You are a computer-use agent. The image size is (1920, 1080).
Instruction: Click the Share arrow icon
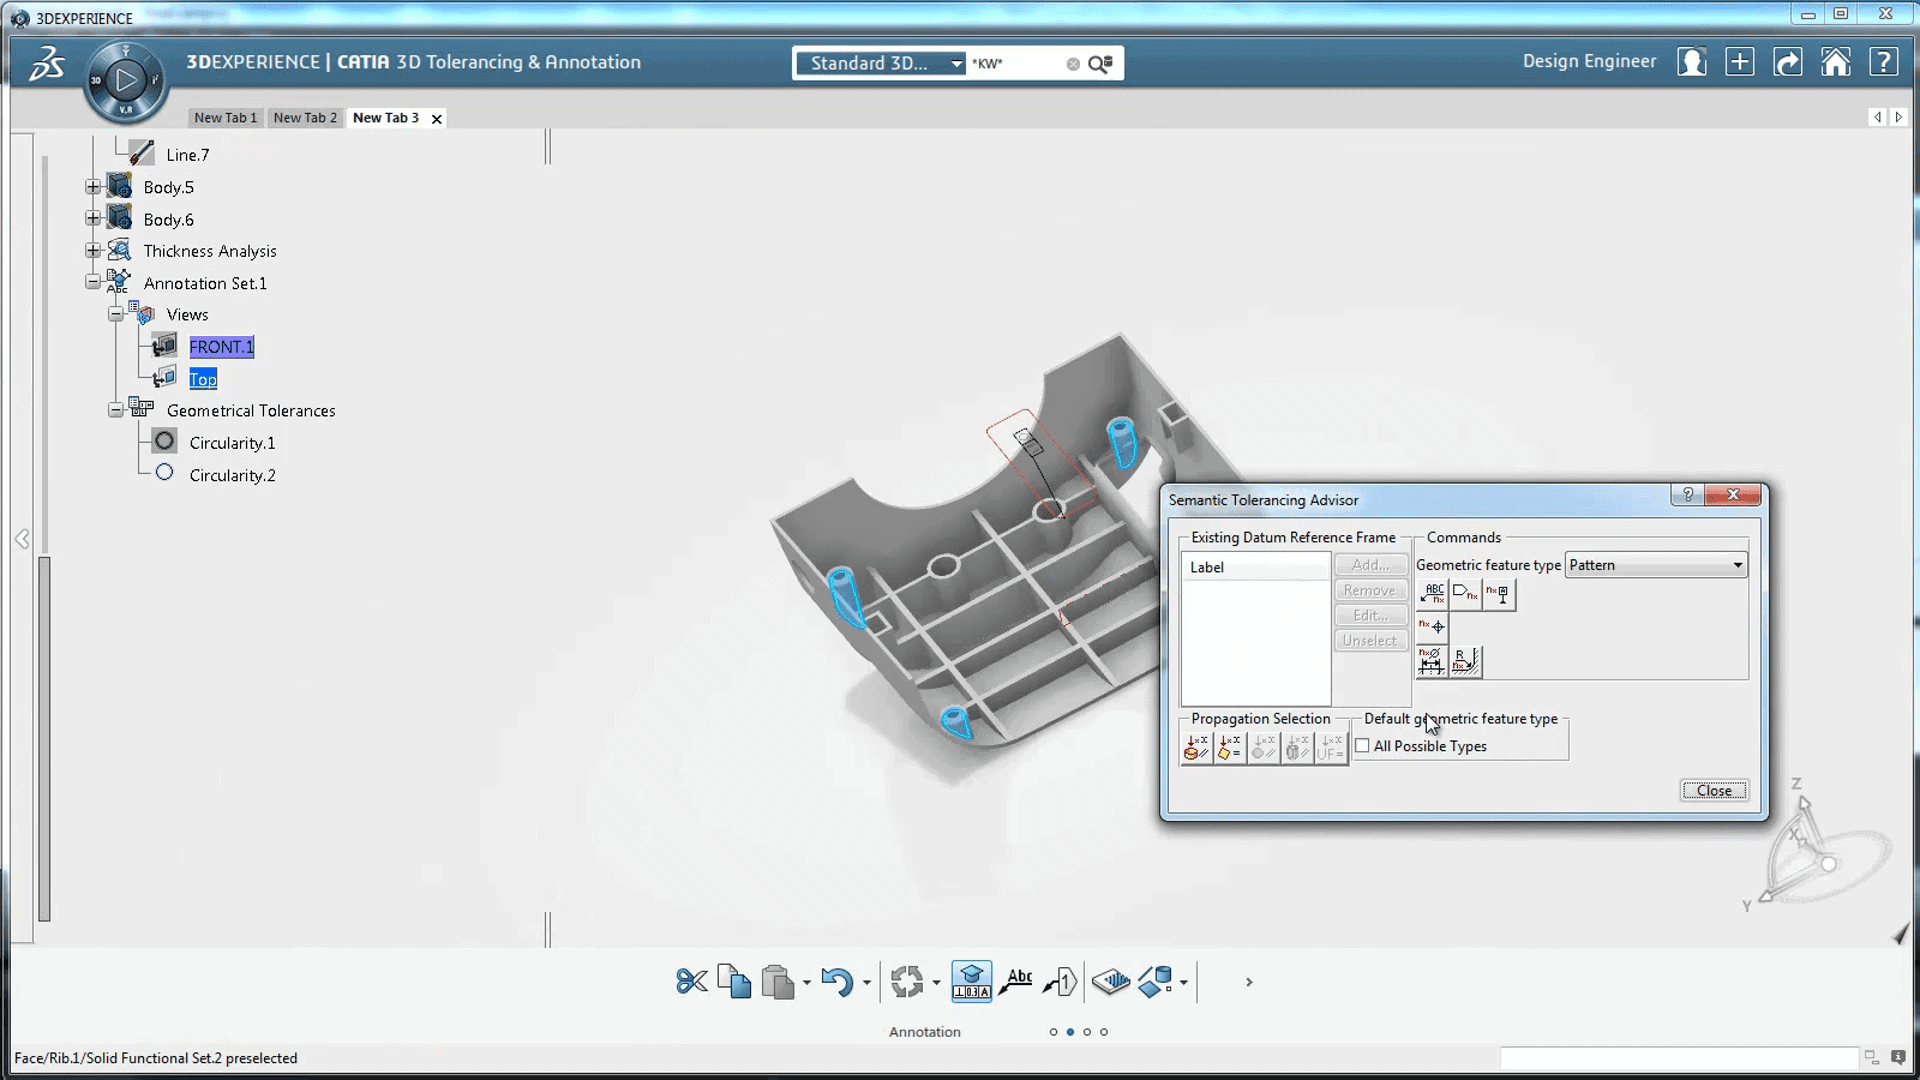click(x=1788, y=62)
